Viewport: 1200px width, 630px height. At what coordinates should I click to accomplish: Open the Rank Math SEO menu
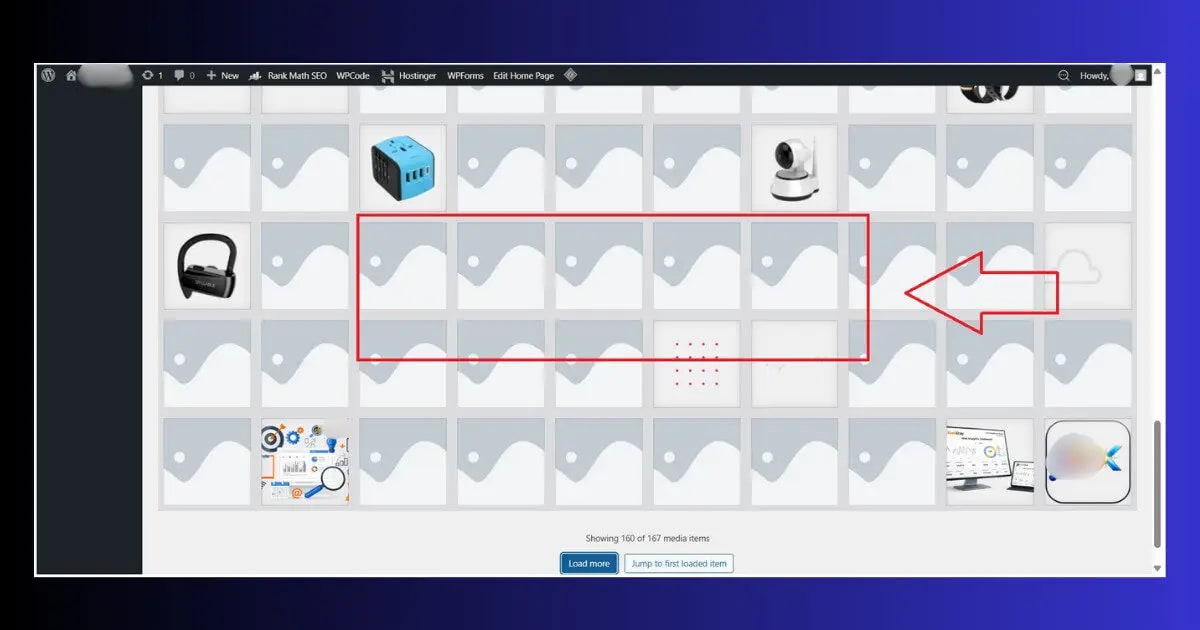pyautogui.click(x=288, y=75)
